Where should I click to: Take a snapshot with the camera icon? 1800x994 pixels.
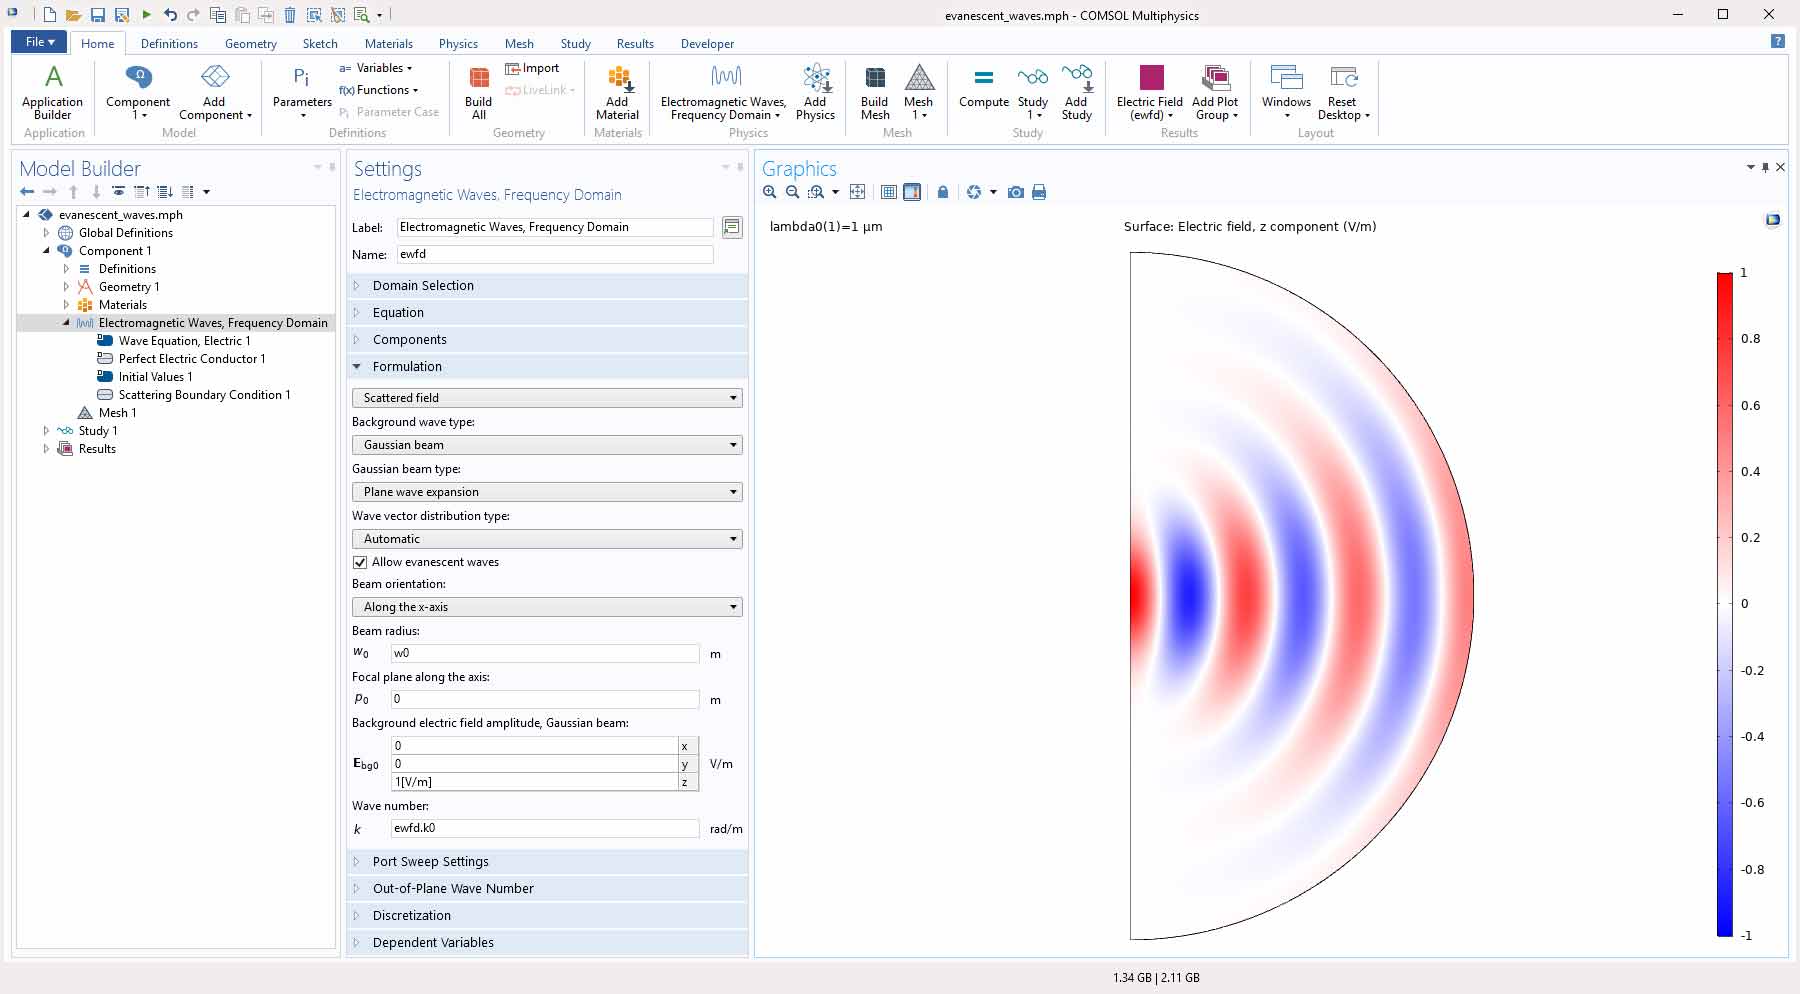coord(1016,192)
